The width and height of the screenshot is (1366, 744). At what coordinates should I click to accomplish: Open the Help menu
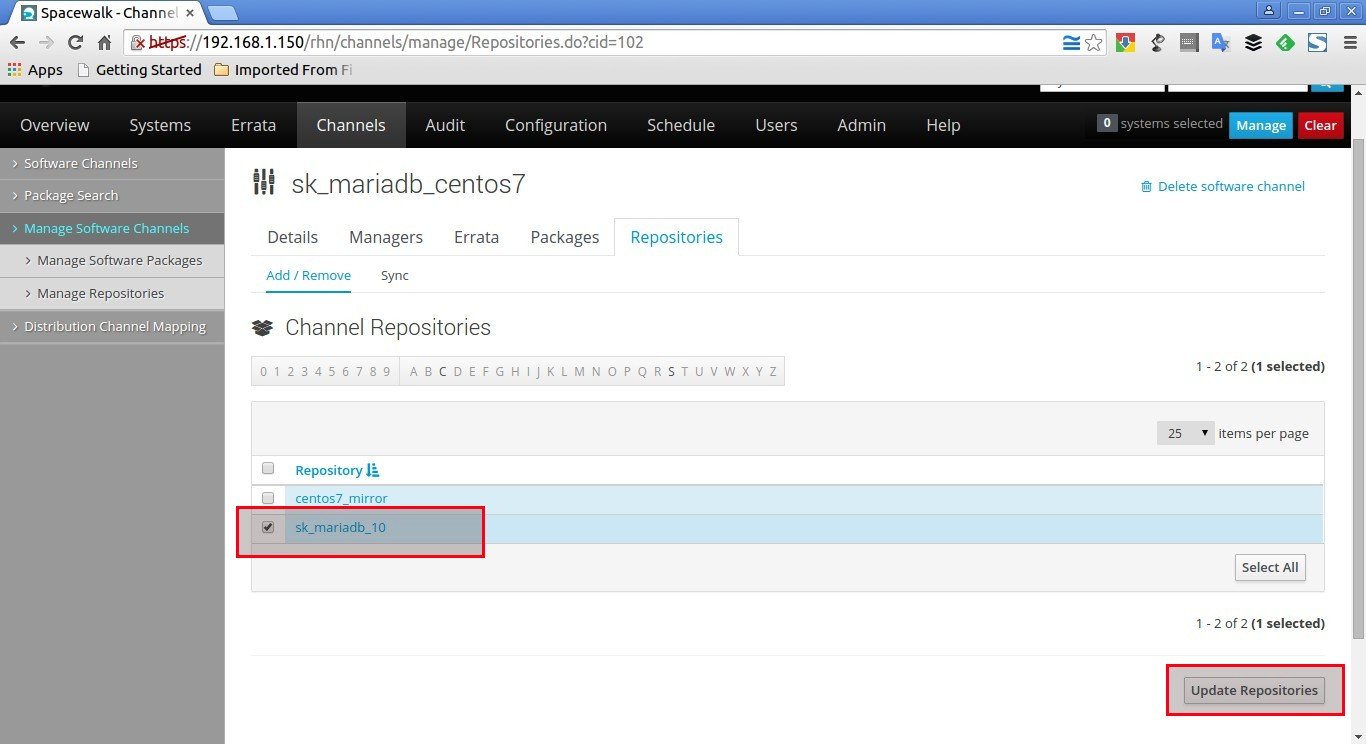click(x=943, y=125)
